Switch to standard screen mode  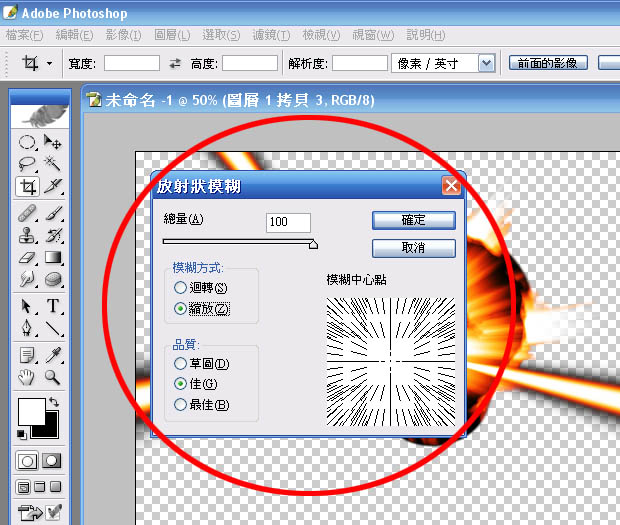(23, 487)
